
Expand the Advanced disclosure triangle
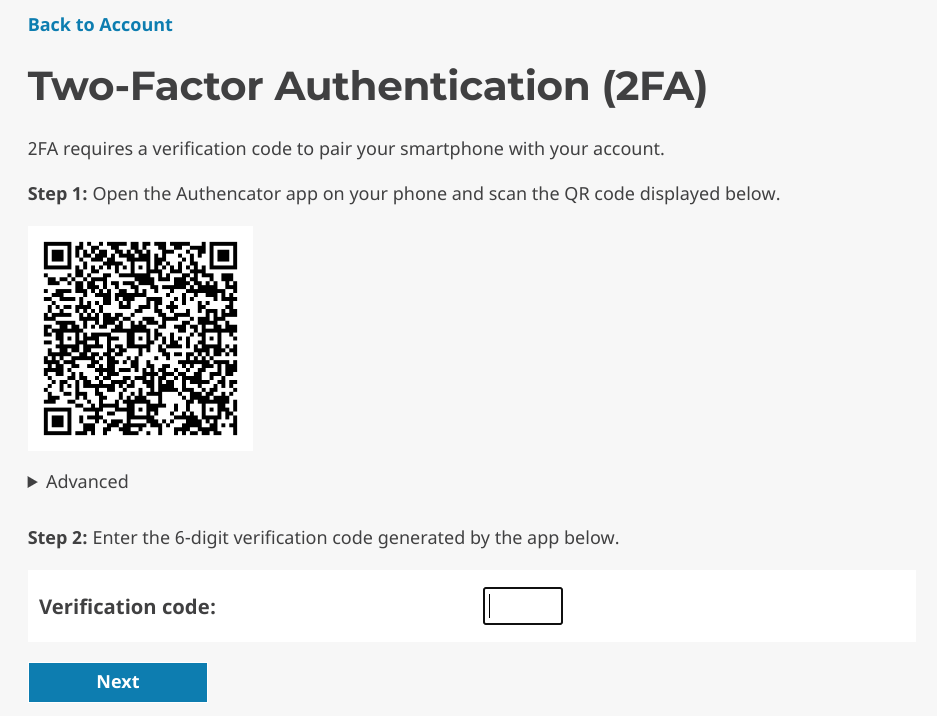click(33, 482)
